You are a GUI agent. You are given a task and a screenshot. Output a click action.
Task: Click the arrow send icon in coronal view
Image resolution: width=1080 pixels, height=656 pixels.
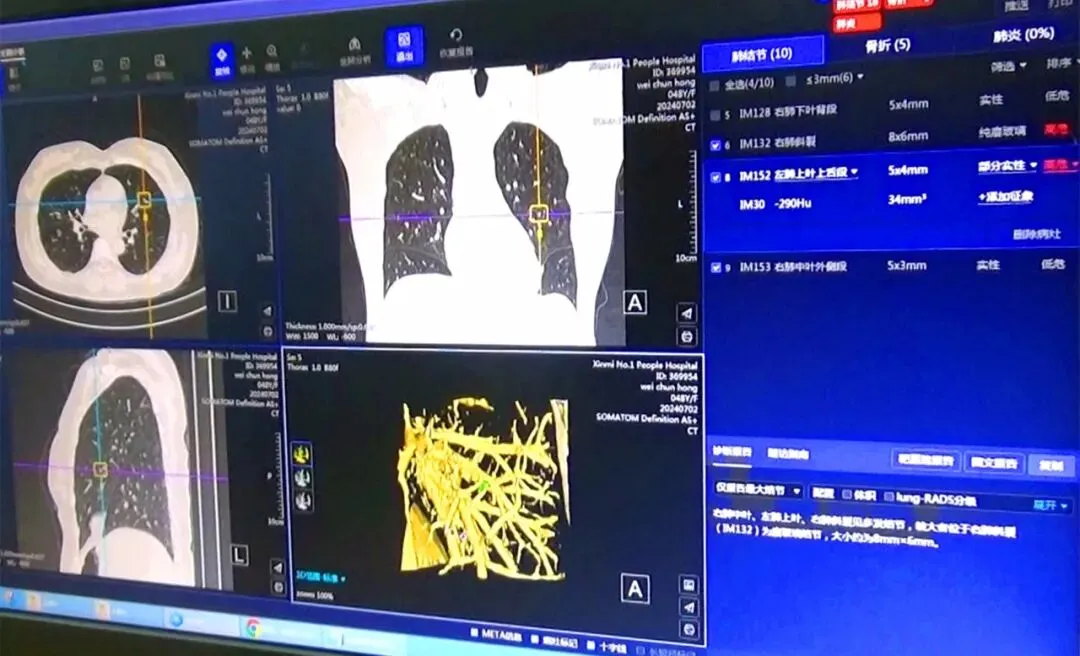pos(687,313)
